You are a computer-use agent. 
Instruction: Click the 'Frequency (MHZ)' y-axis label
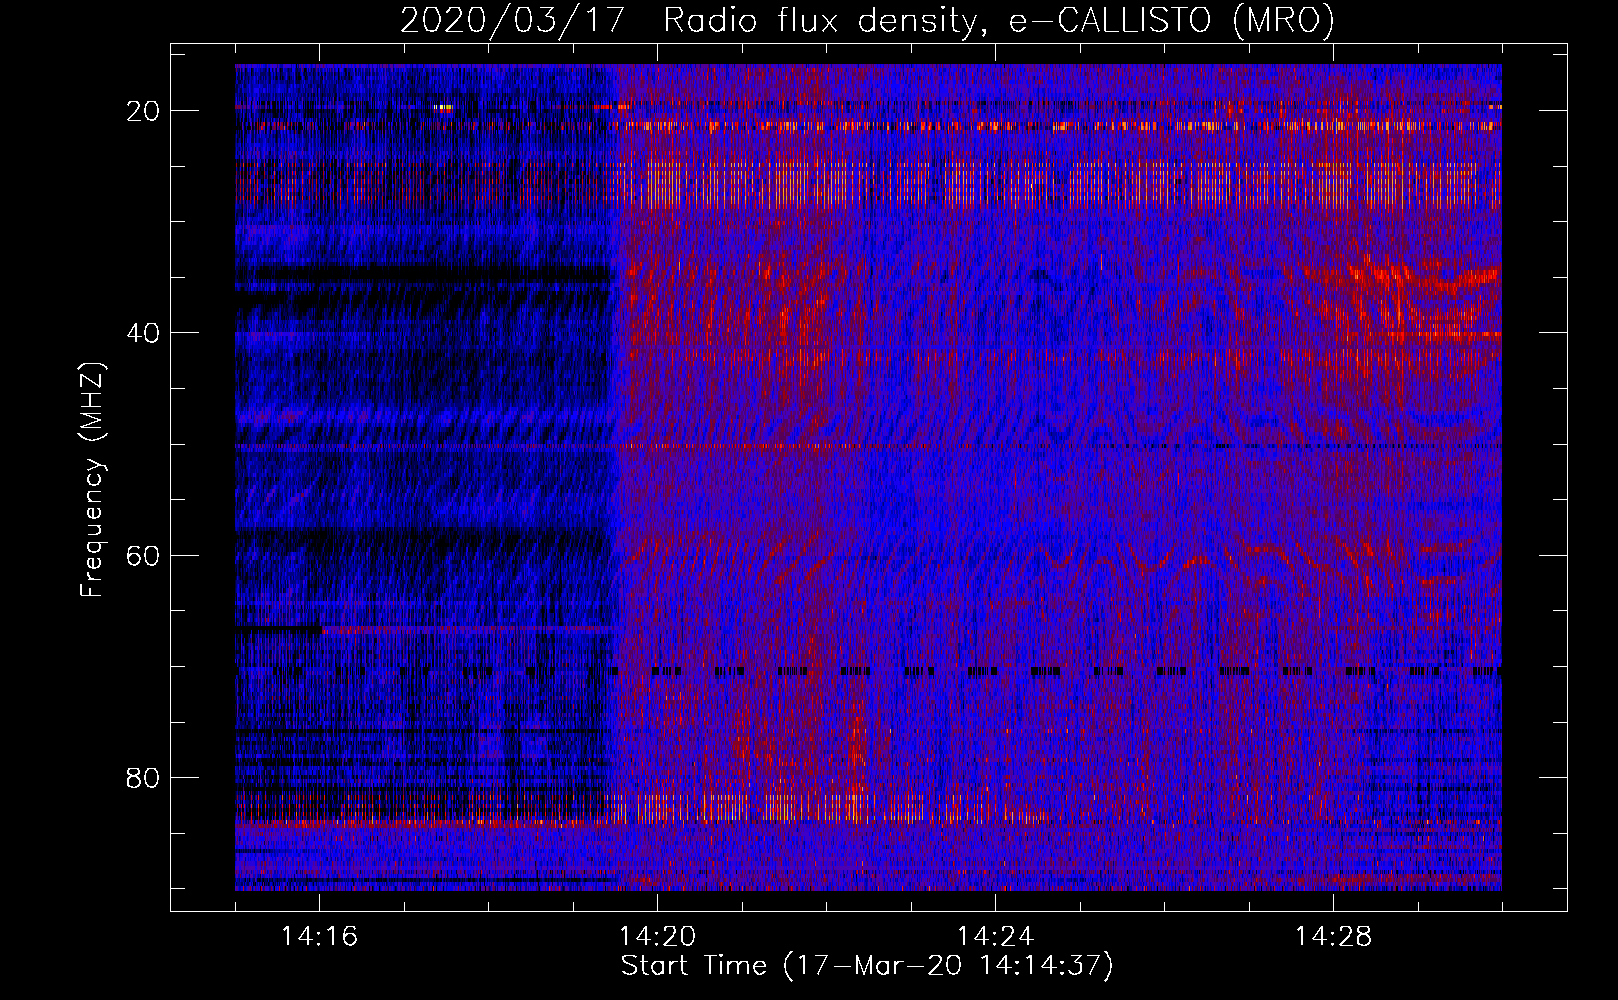point(92,480)
